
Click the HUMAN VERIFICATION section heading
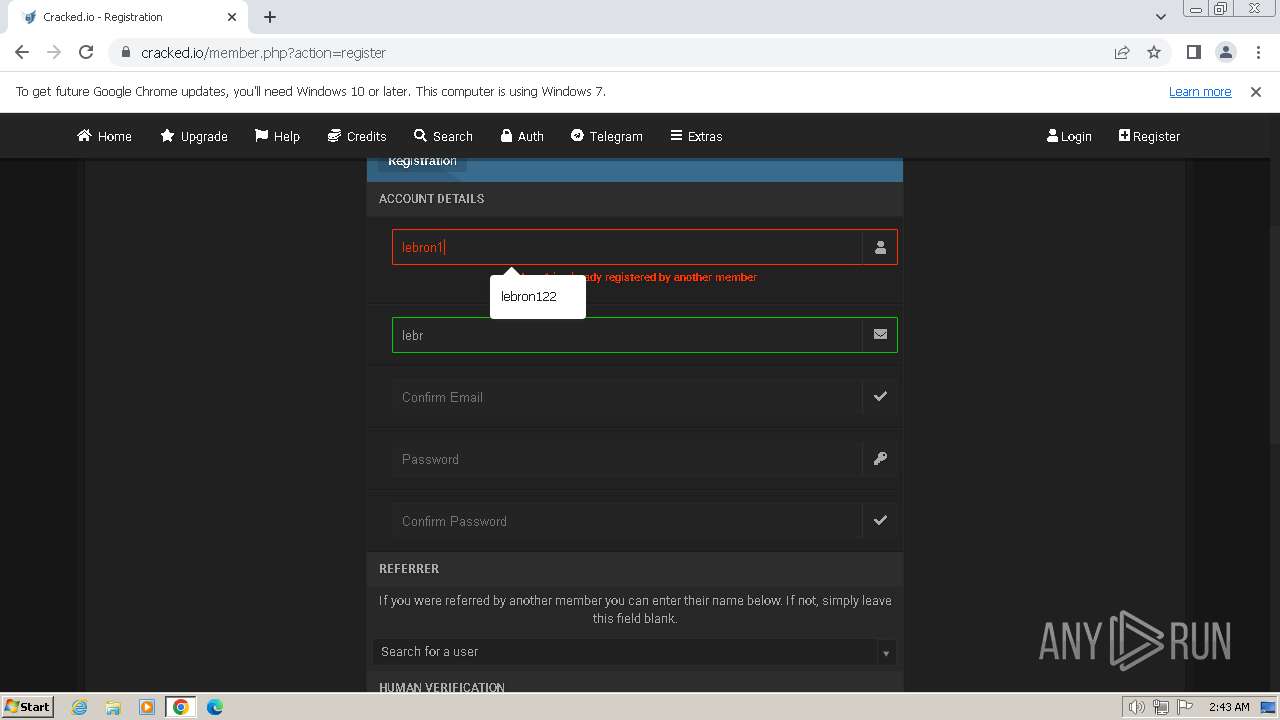point(442,687)
